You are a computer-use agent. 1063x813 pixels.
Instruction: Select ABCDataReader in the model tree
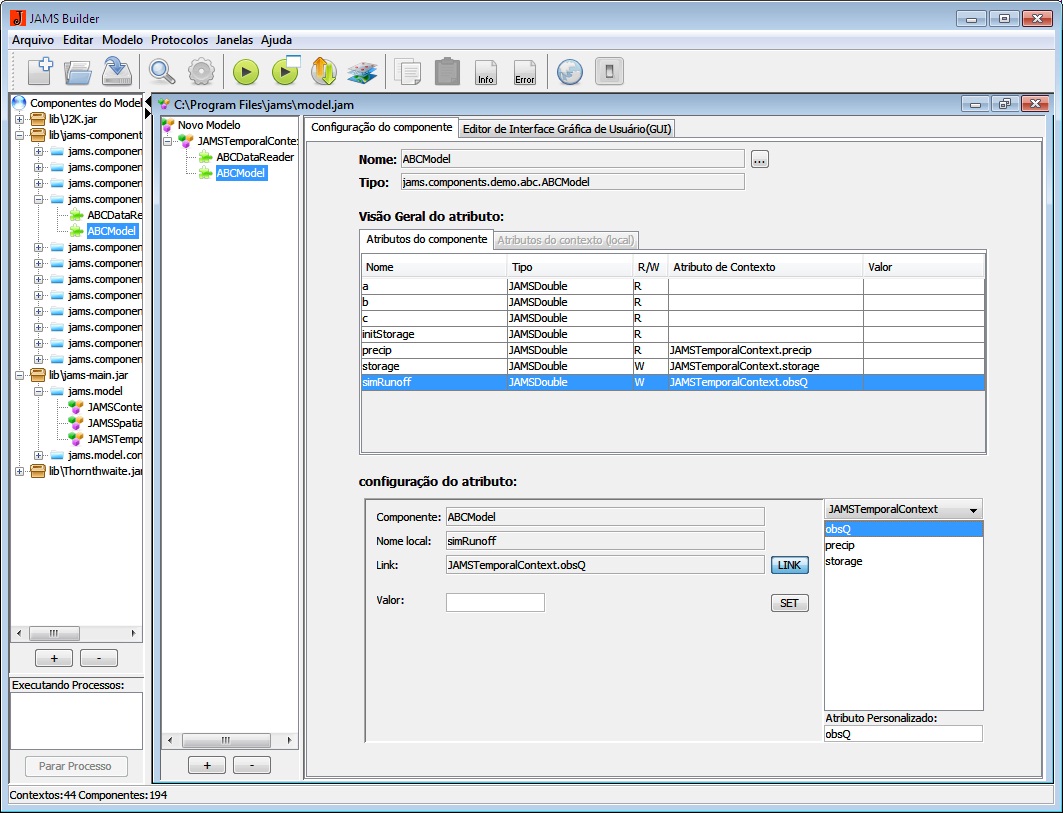click(254, 157)
